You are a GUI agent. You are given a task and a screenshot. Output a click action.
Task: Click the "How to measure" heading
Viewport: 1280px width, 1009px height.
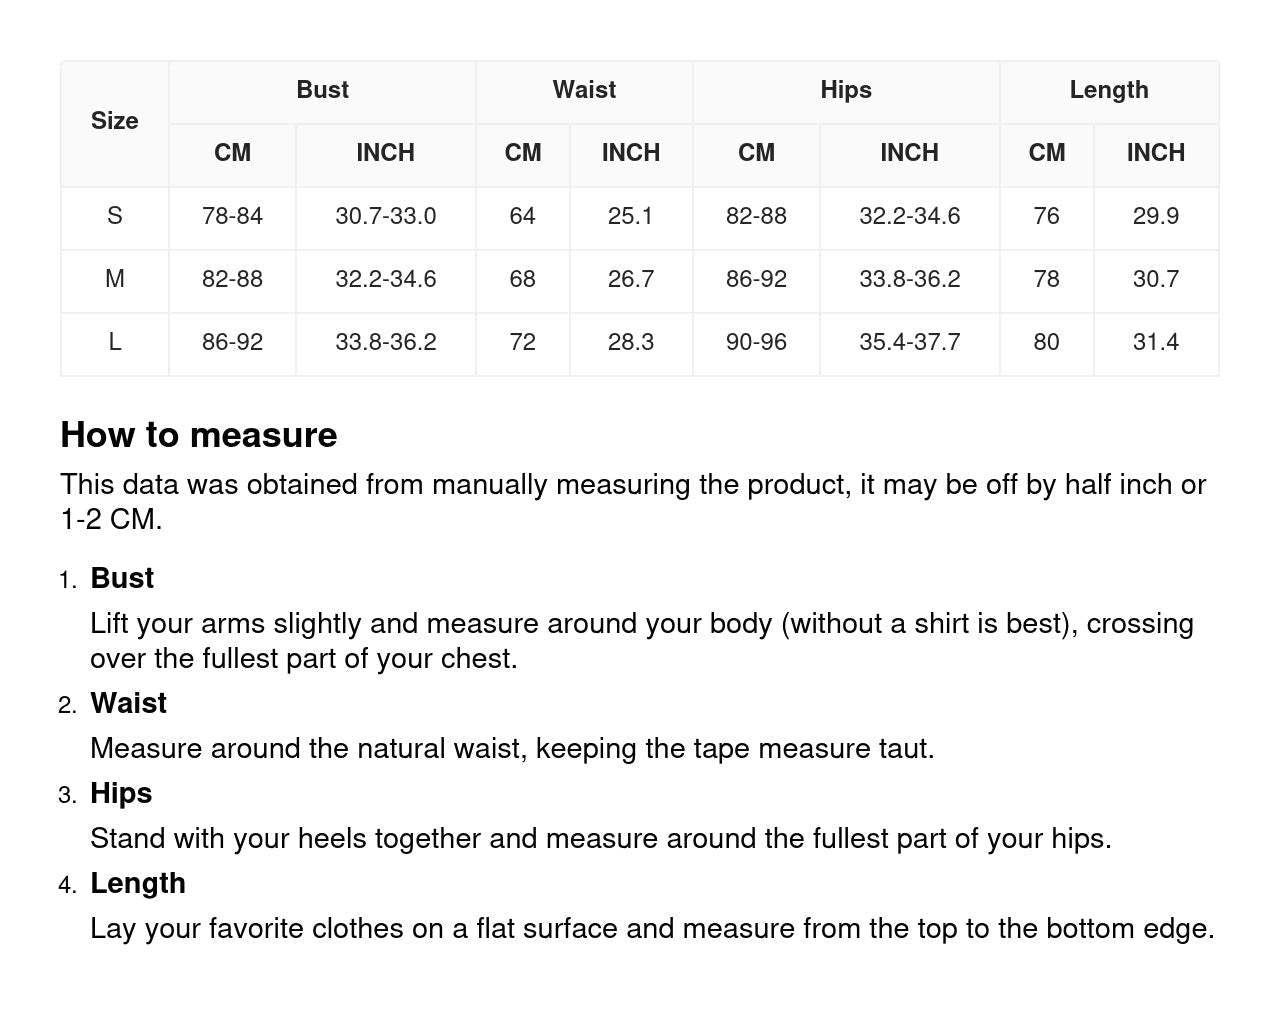(x=199, y=435)
